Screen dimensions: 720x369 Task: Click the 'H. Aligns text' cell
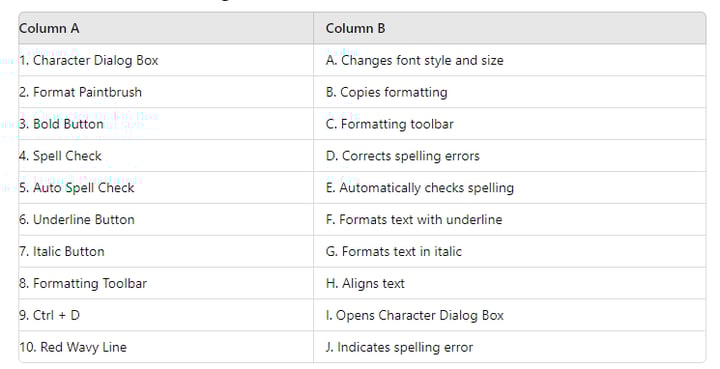(x=510, y=283)
